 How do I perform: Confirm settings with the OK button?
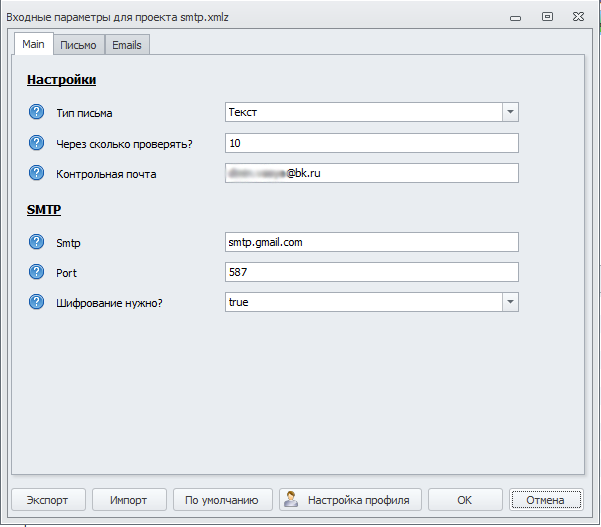465,500
